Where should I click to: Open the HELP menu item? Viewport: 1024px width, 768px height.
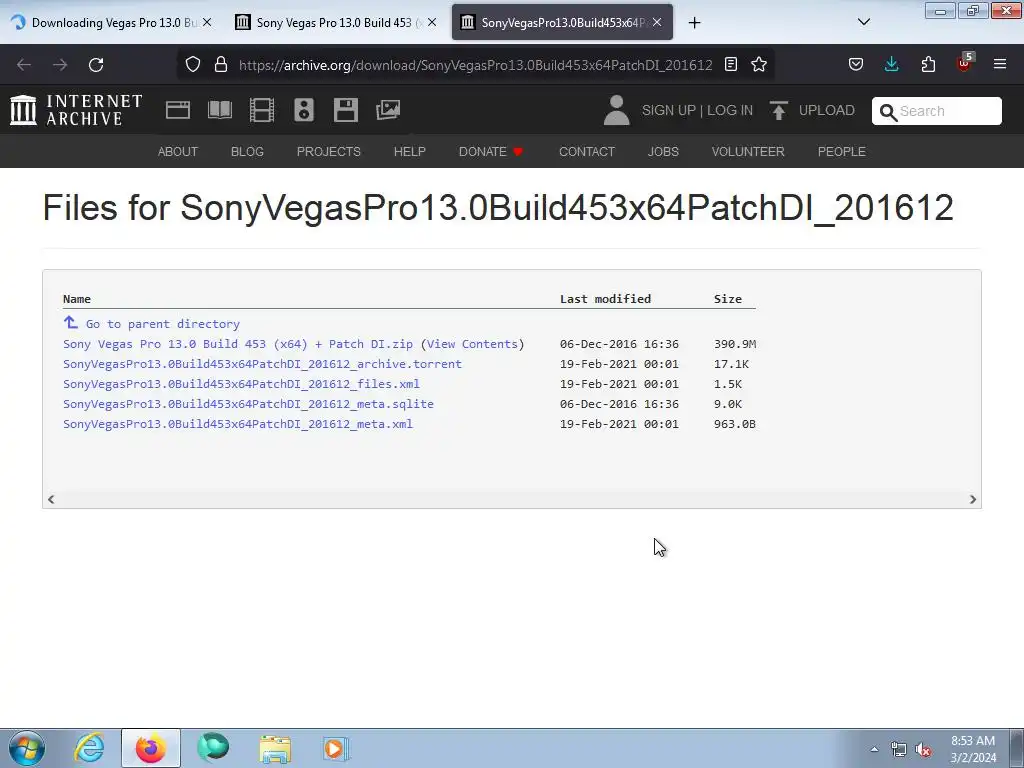[409, 152]
